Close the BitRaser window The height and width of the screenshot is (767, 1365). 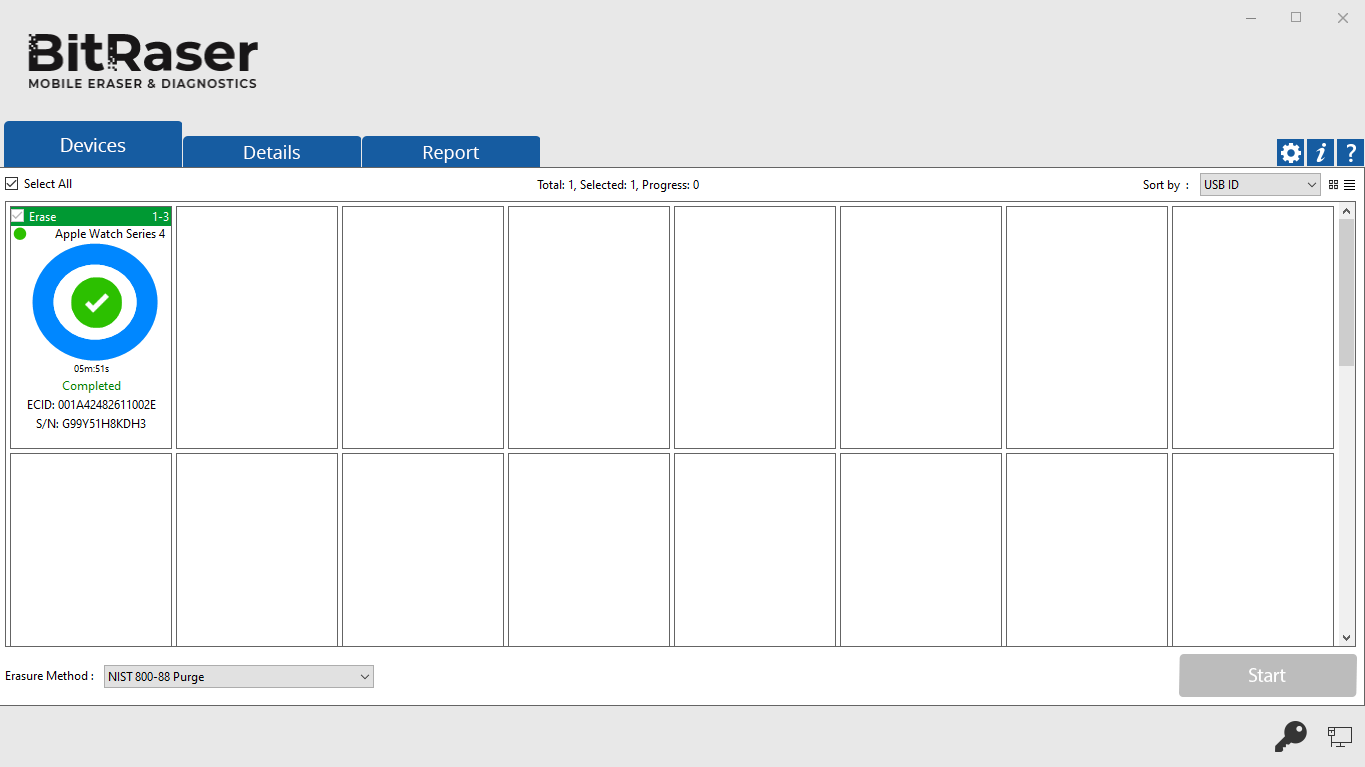(x=1343, y=18)
